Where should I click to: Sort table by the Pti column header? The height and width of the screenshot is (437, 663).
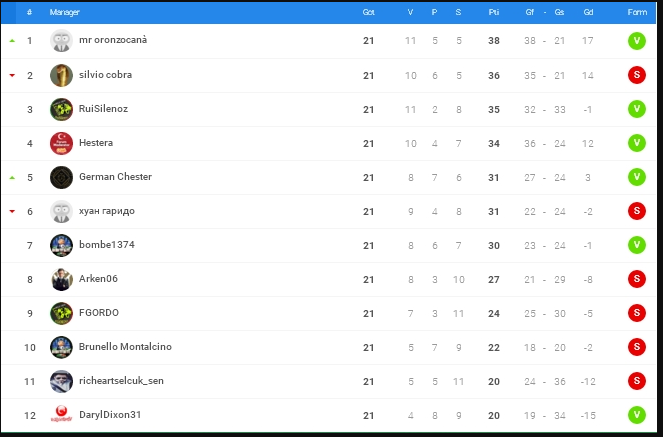coord(494,12)
